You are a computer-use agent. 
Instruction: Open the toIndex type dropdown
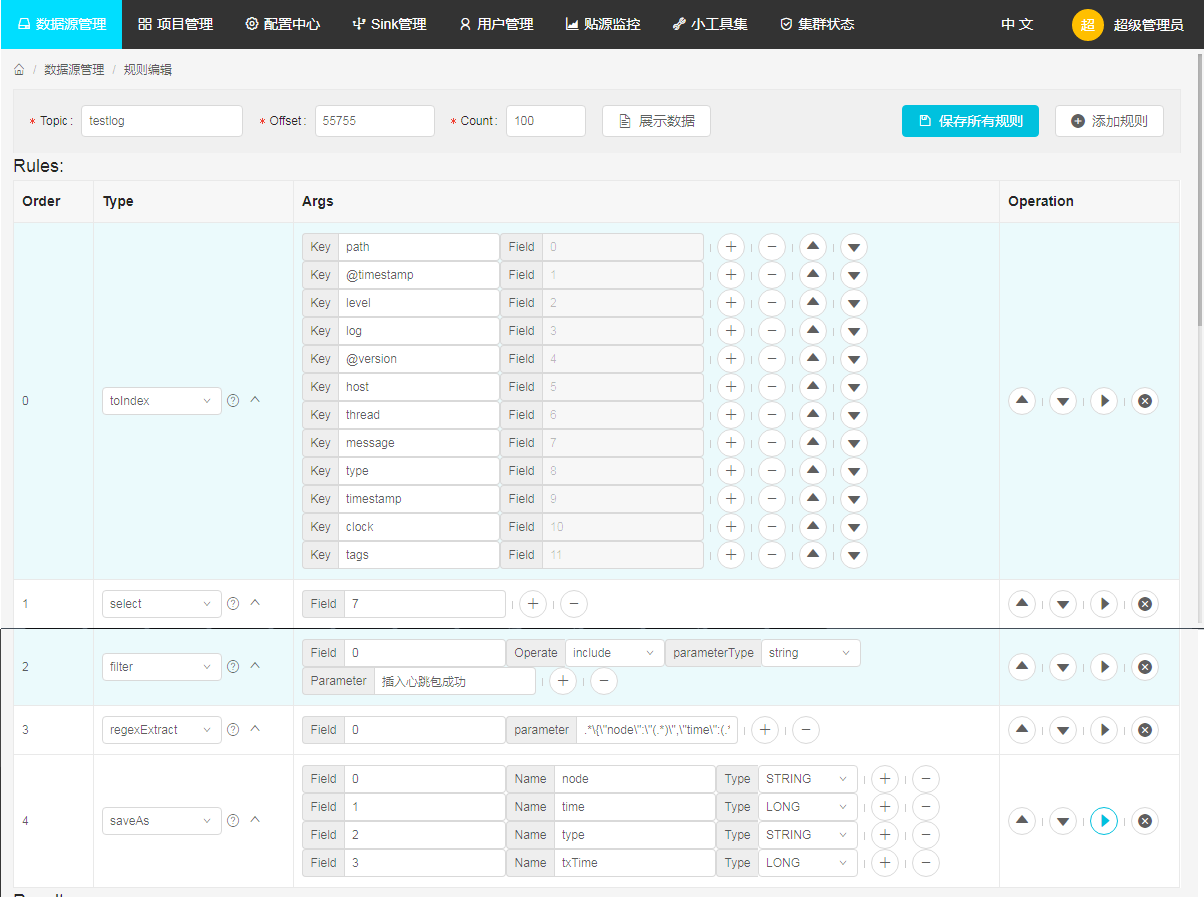coord(162,401)
